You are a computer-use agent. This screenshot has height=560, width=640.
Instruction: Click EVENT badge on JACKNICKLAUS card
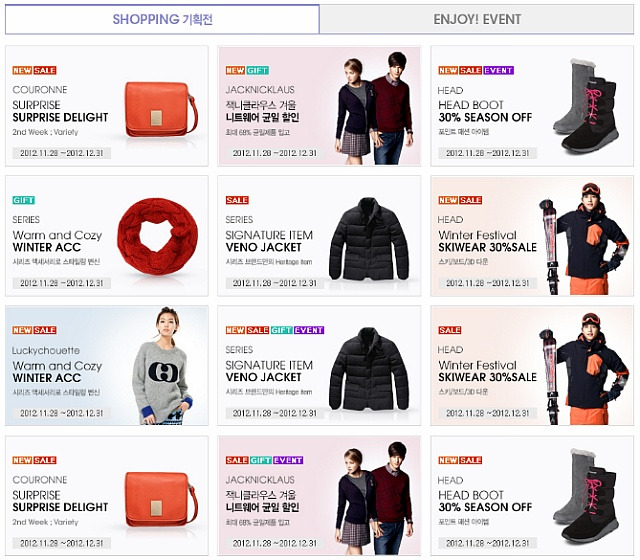288,460
